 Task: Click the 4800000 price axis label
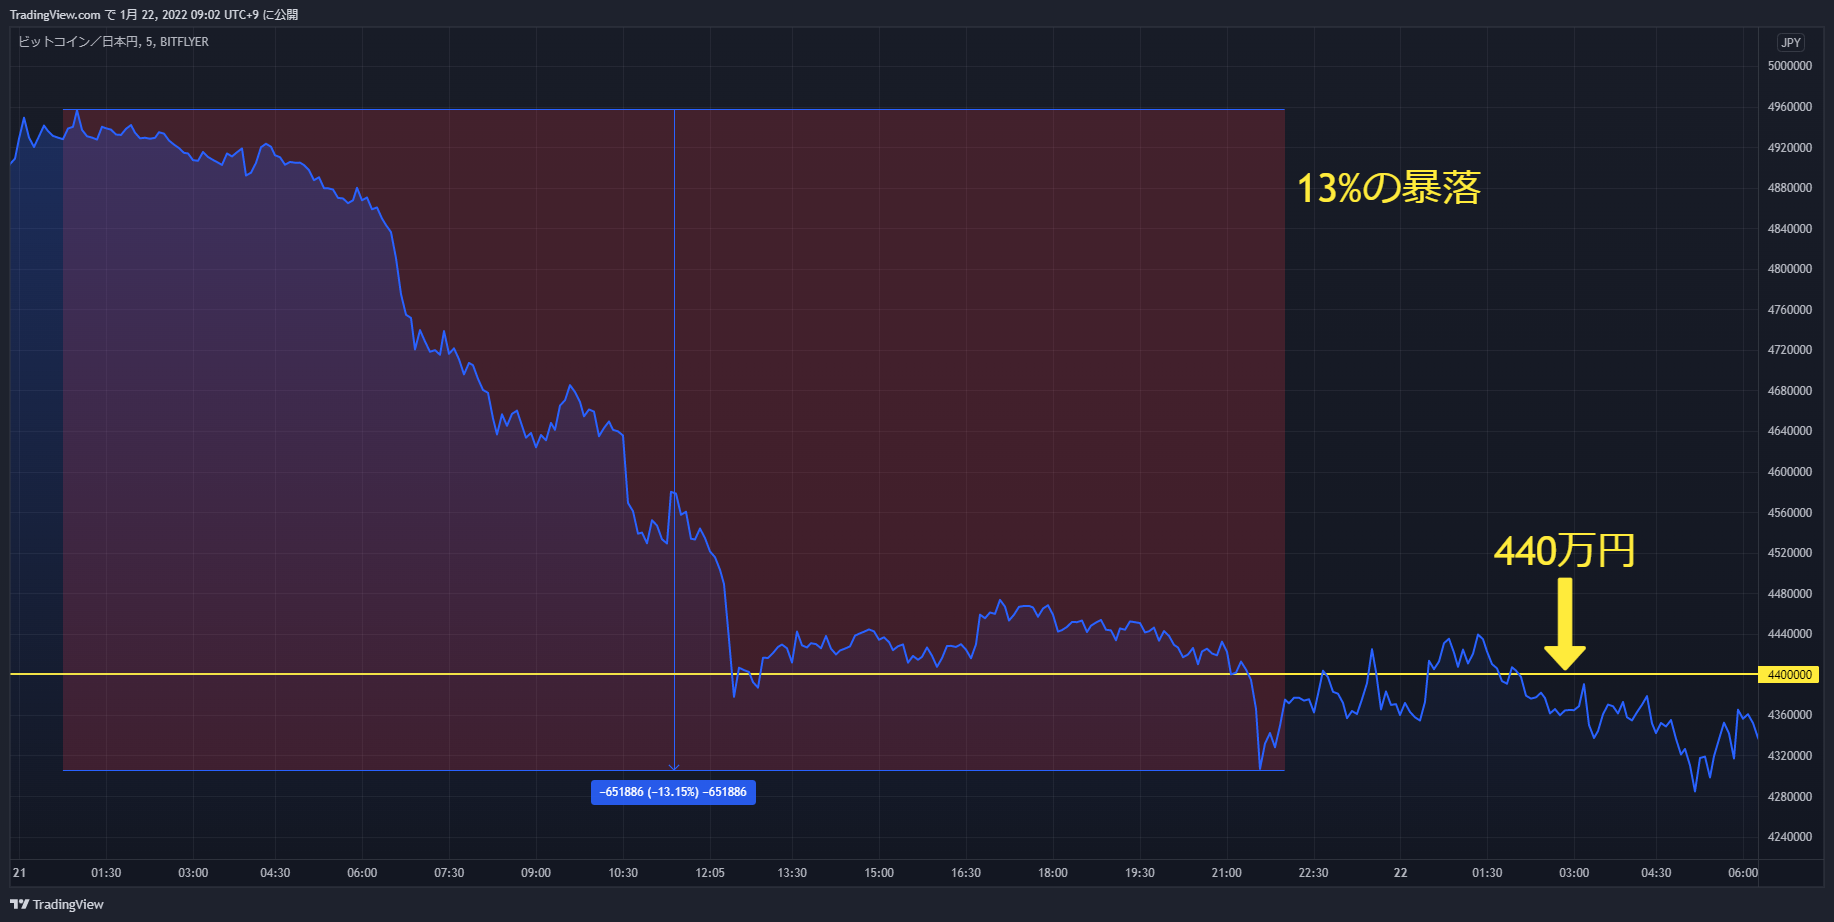1790,269
